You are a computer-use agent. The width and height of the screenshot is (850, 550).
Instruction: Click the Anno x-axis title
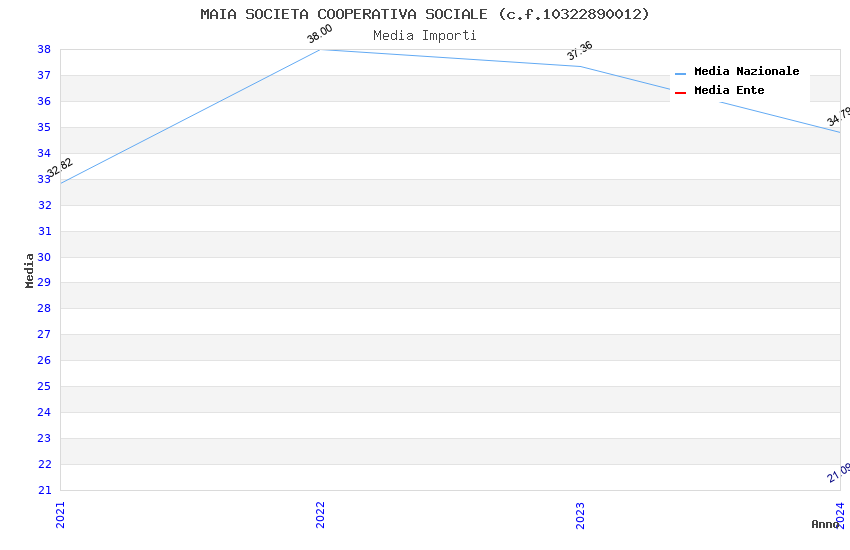(x=825, y=524)
